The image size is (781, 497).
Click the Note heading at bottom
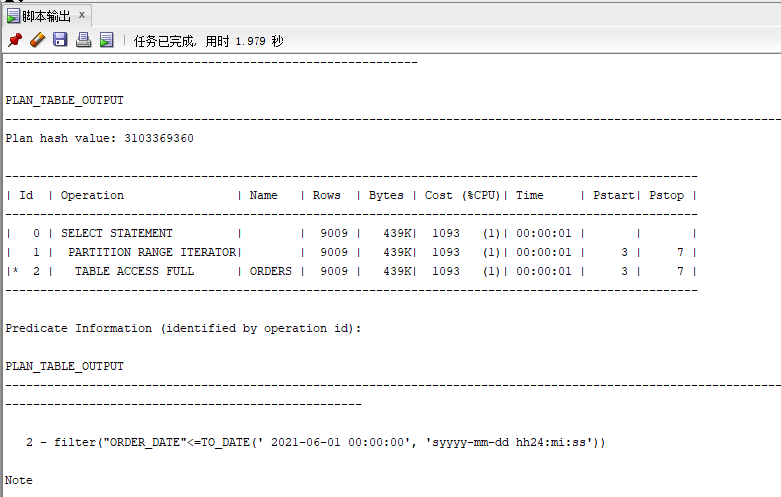19,480
